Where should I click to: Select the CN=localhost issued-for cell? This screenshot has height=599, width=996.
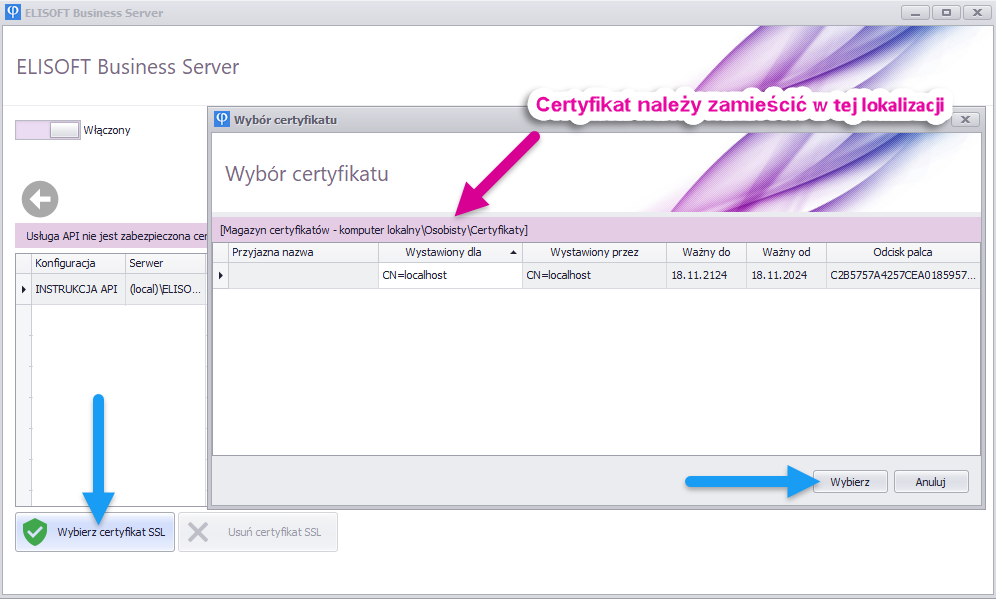[450, 275]
